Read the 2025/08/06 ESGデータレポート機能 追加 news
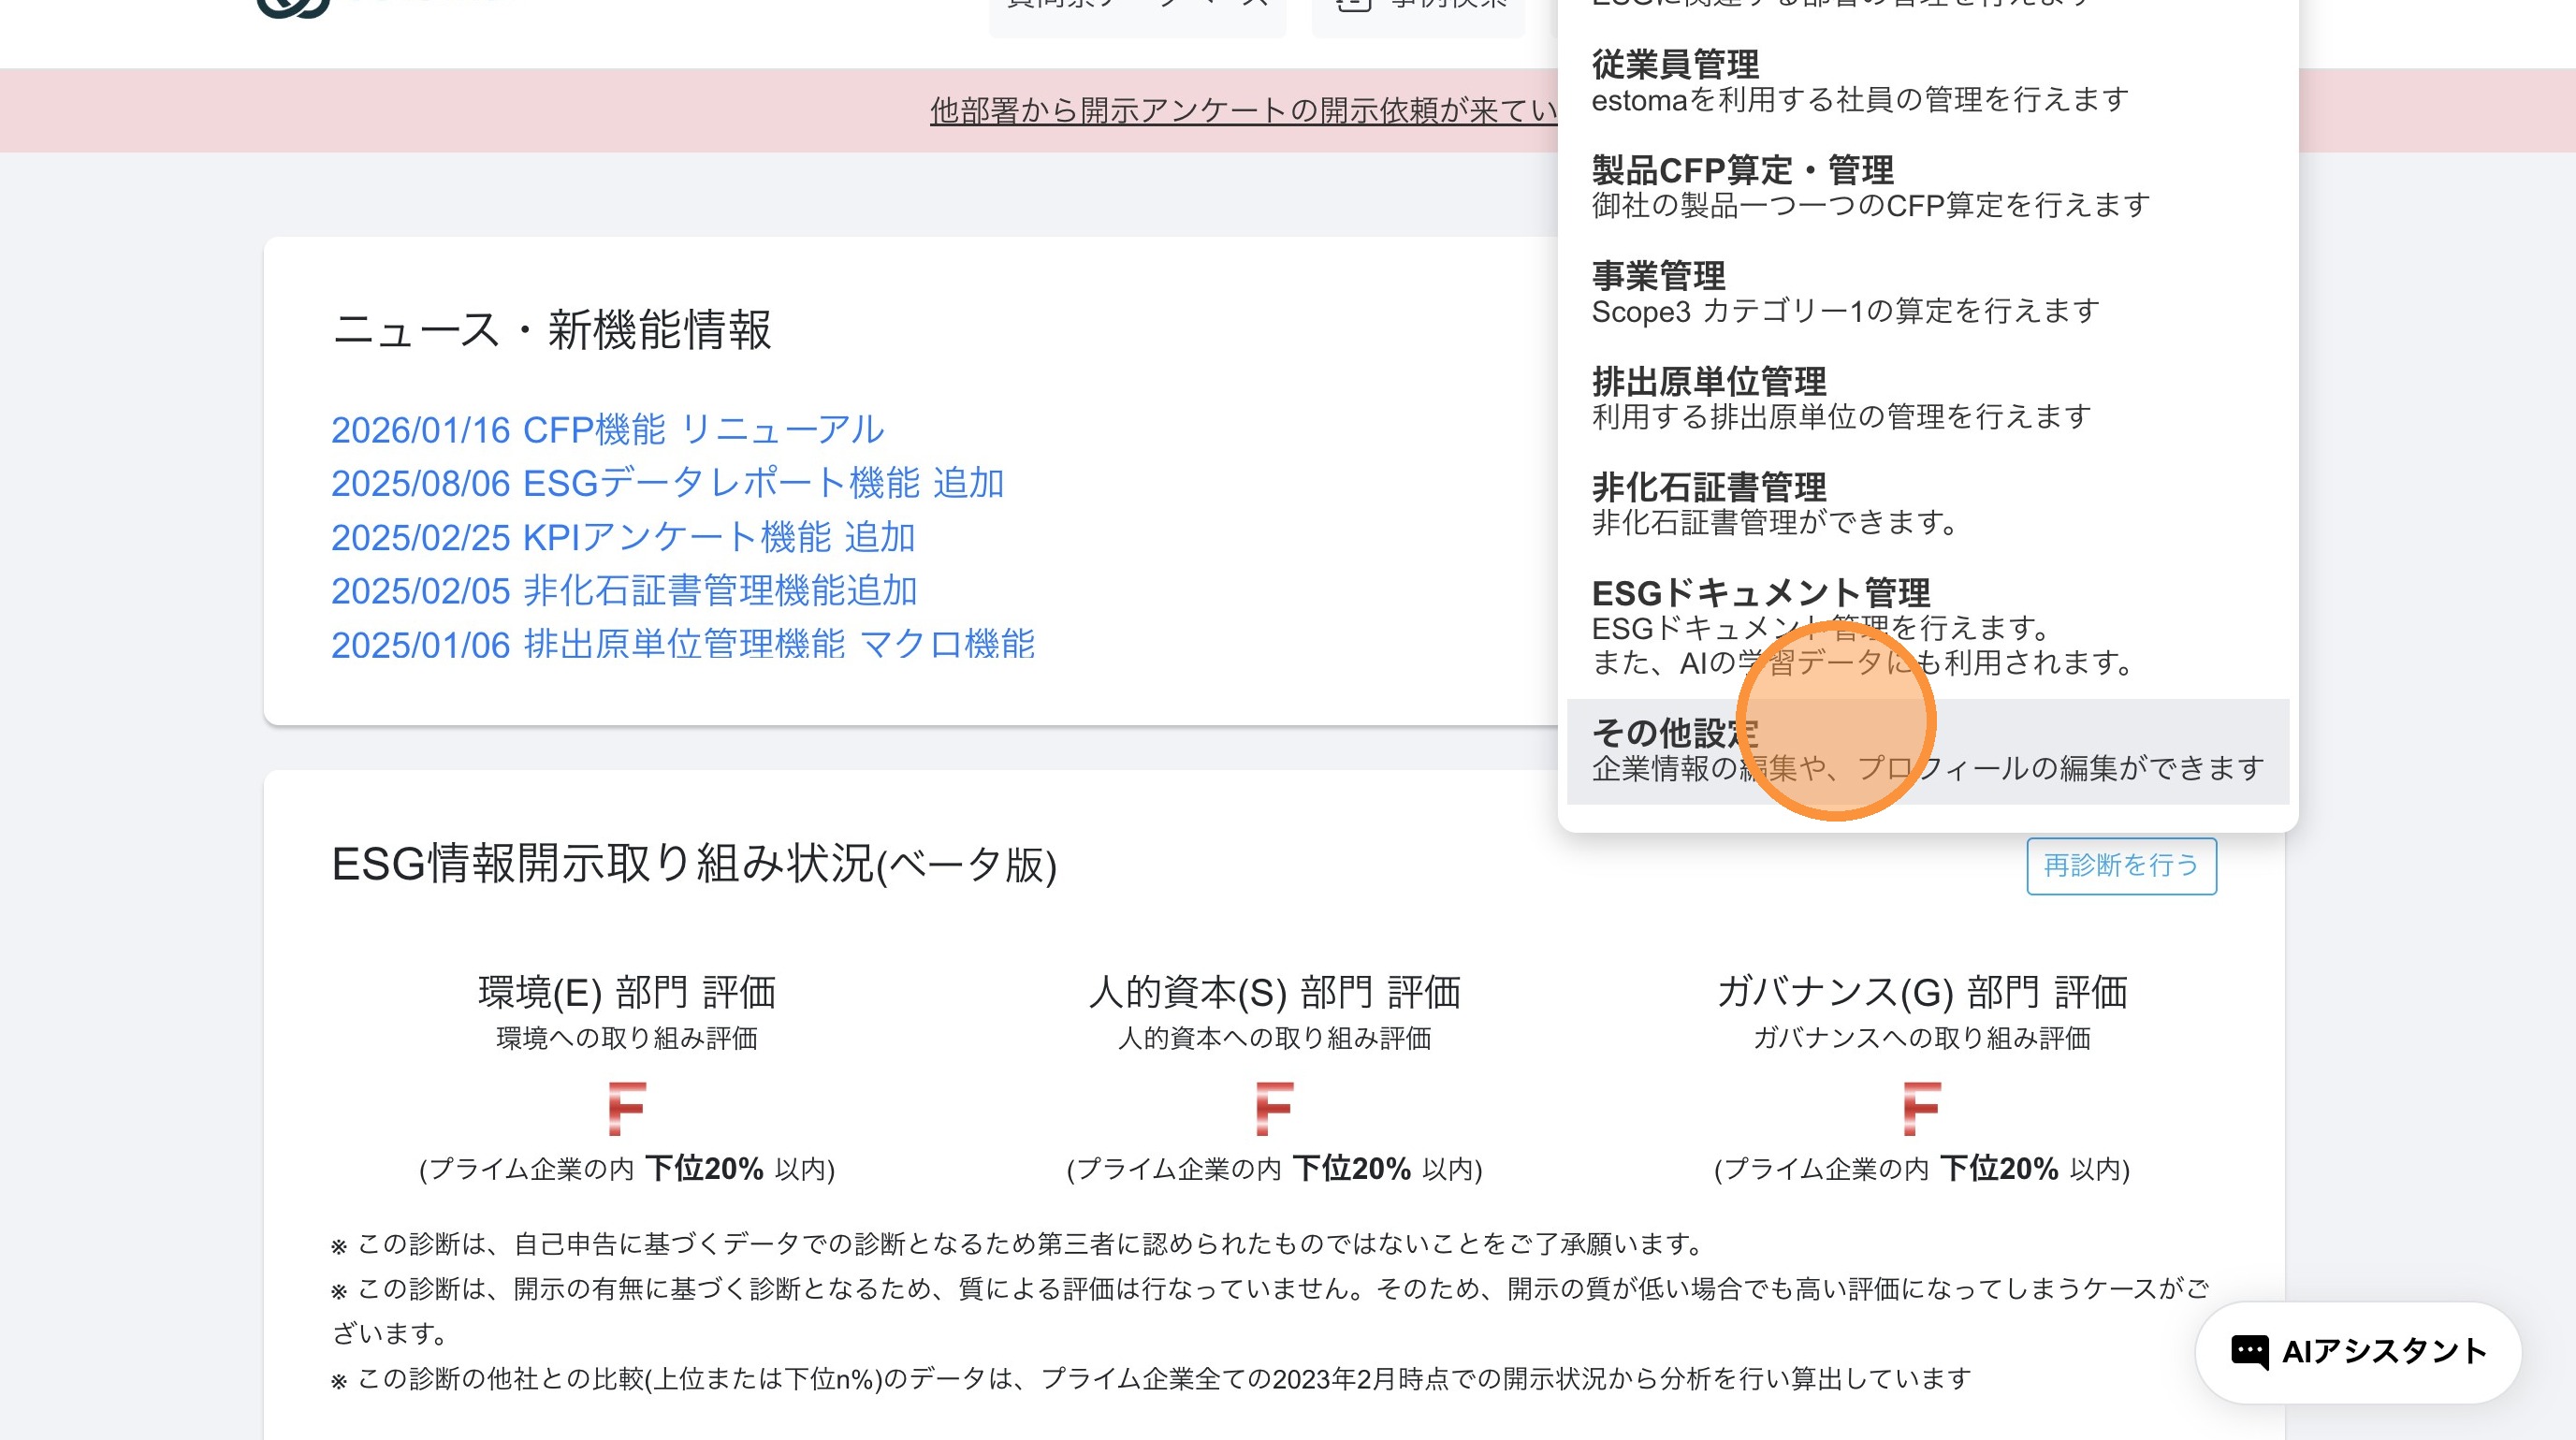This screenshot has height=1440, width=2576. (668, 483)
